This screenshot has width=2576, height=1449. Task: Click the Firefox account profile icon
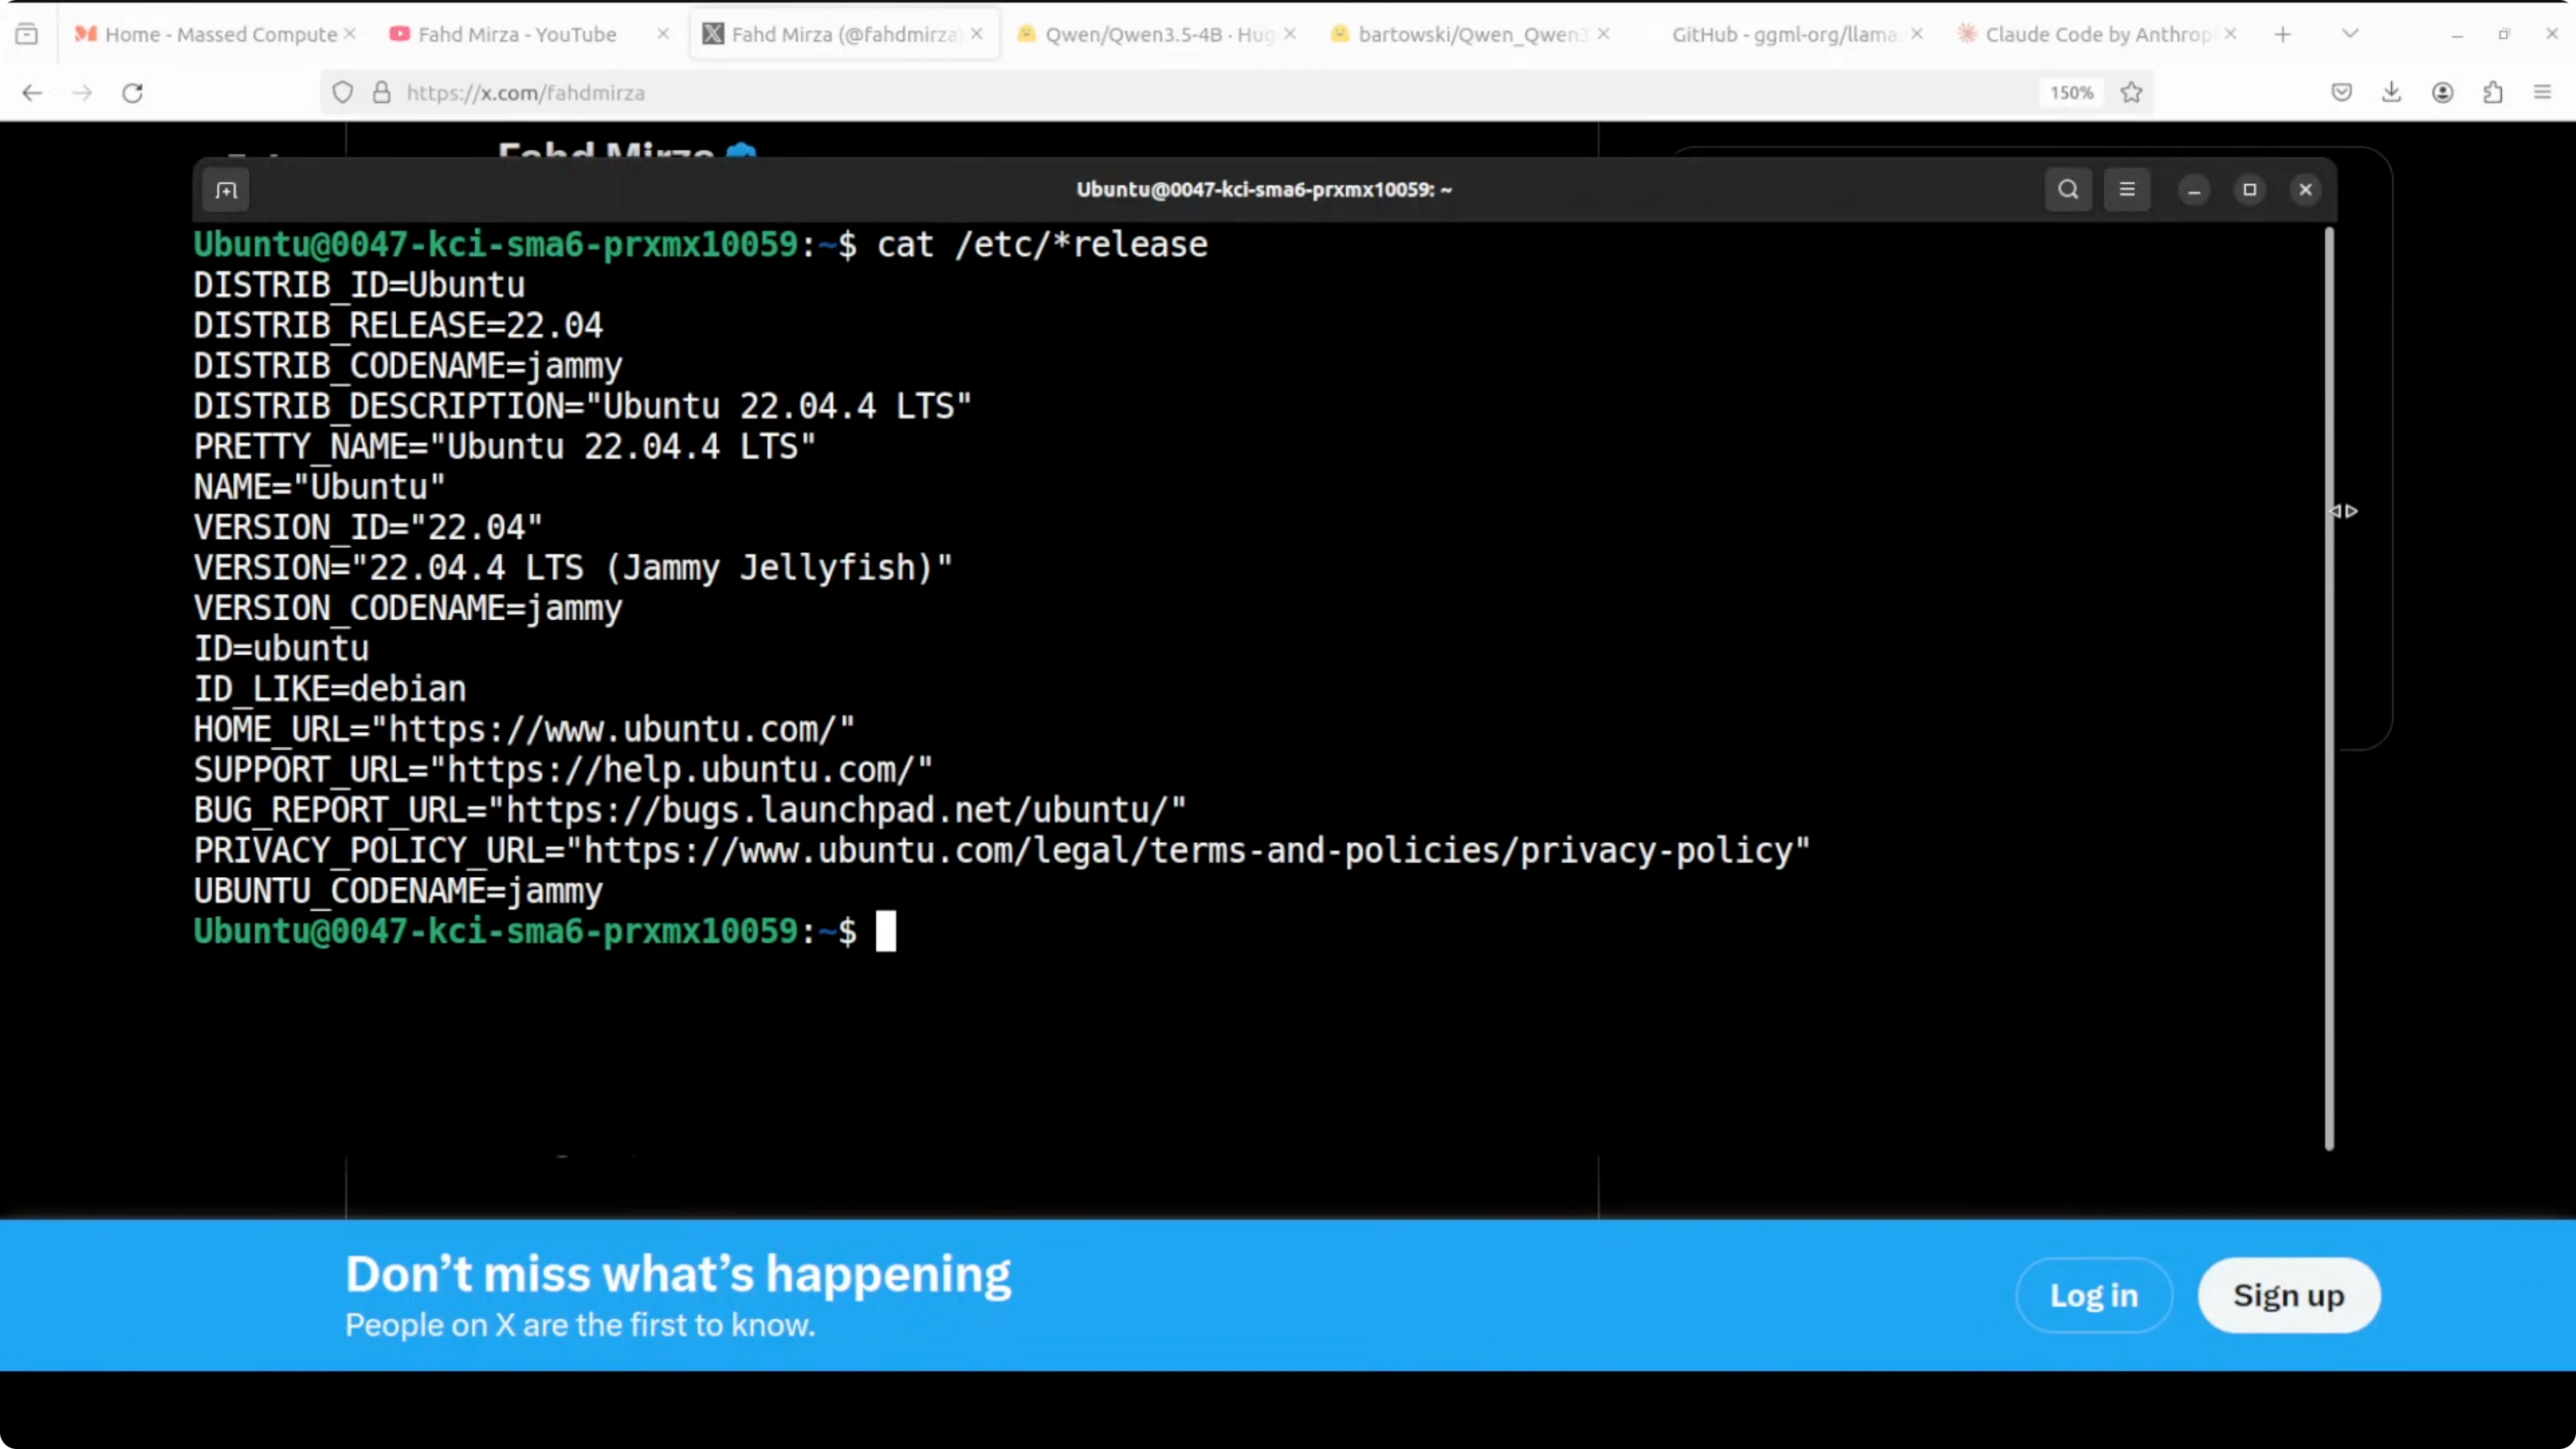(2442, 93)
